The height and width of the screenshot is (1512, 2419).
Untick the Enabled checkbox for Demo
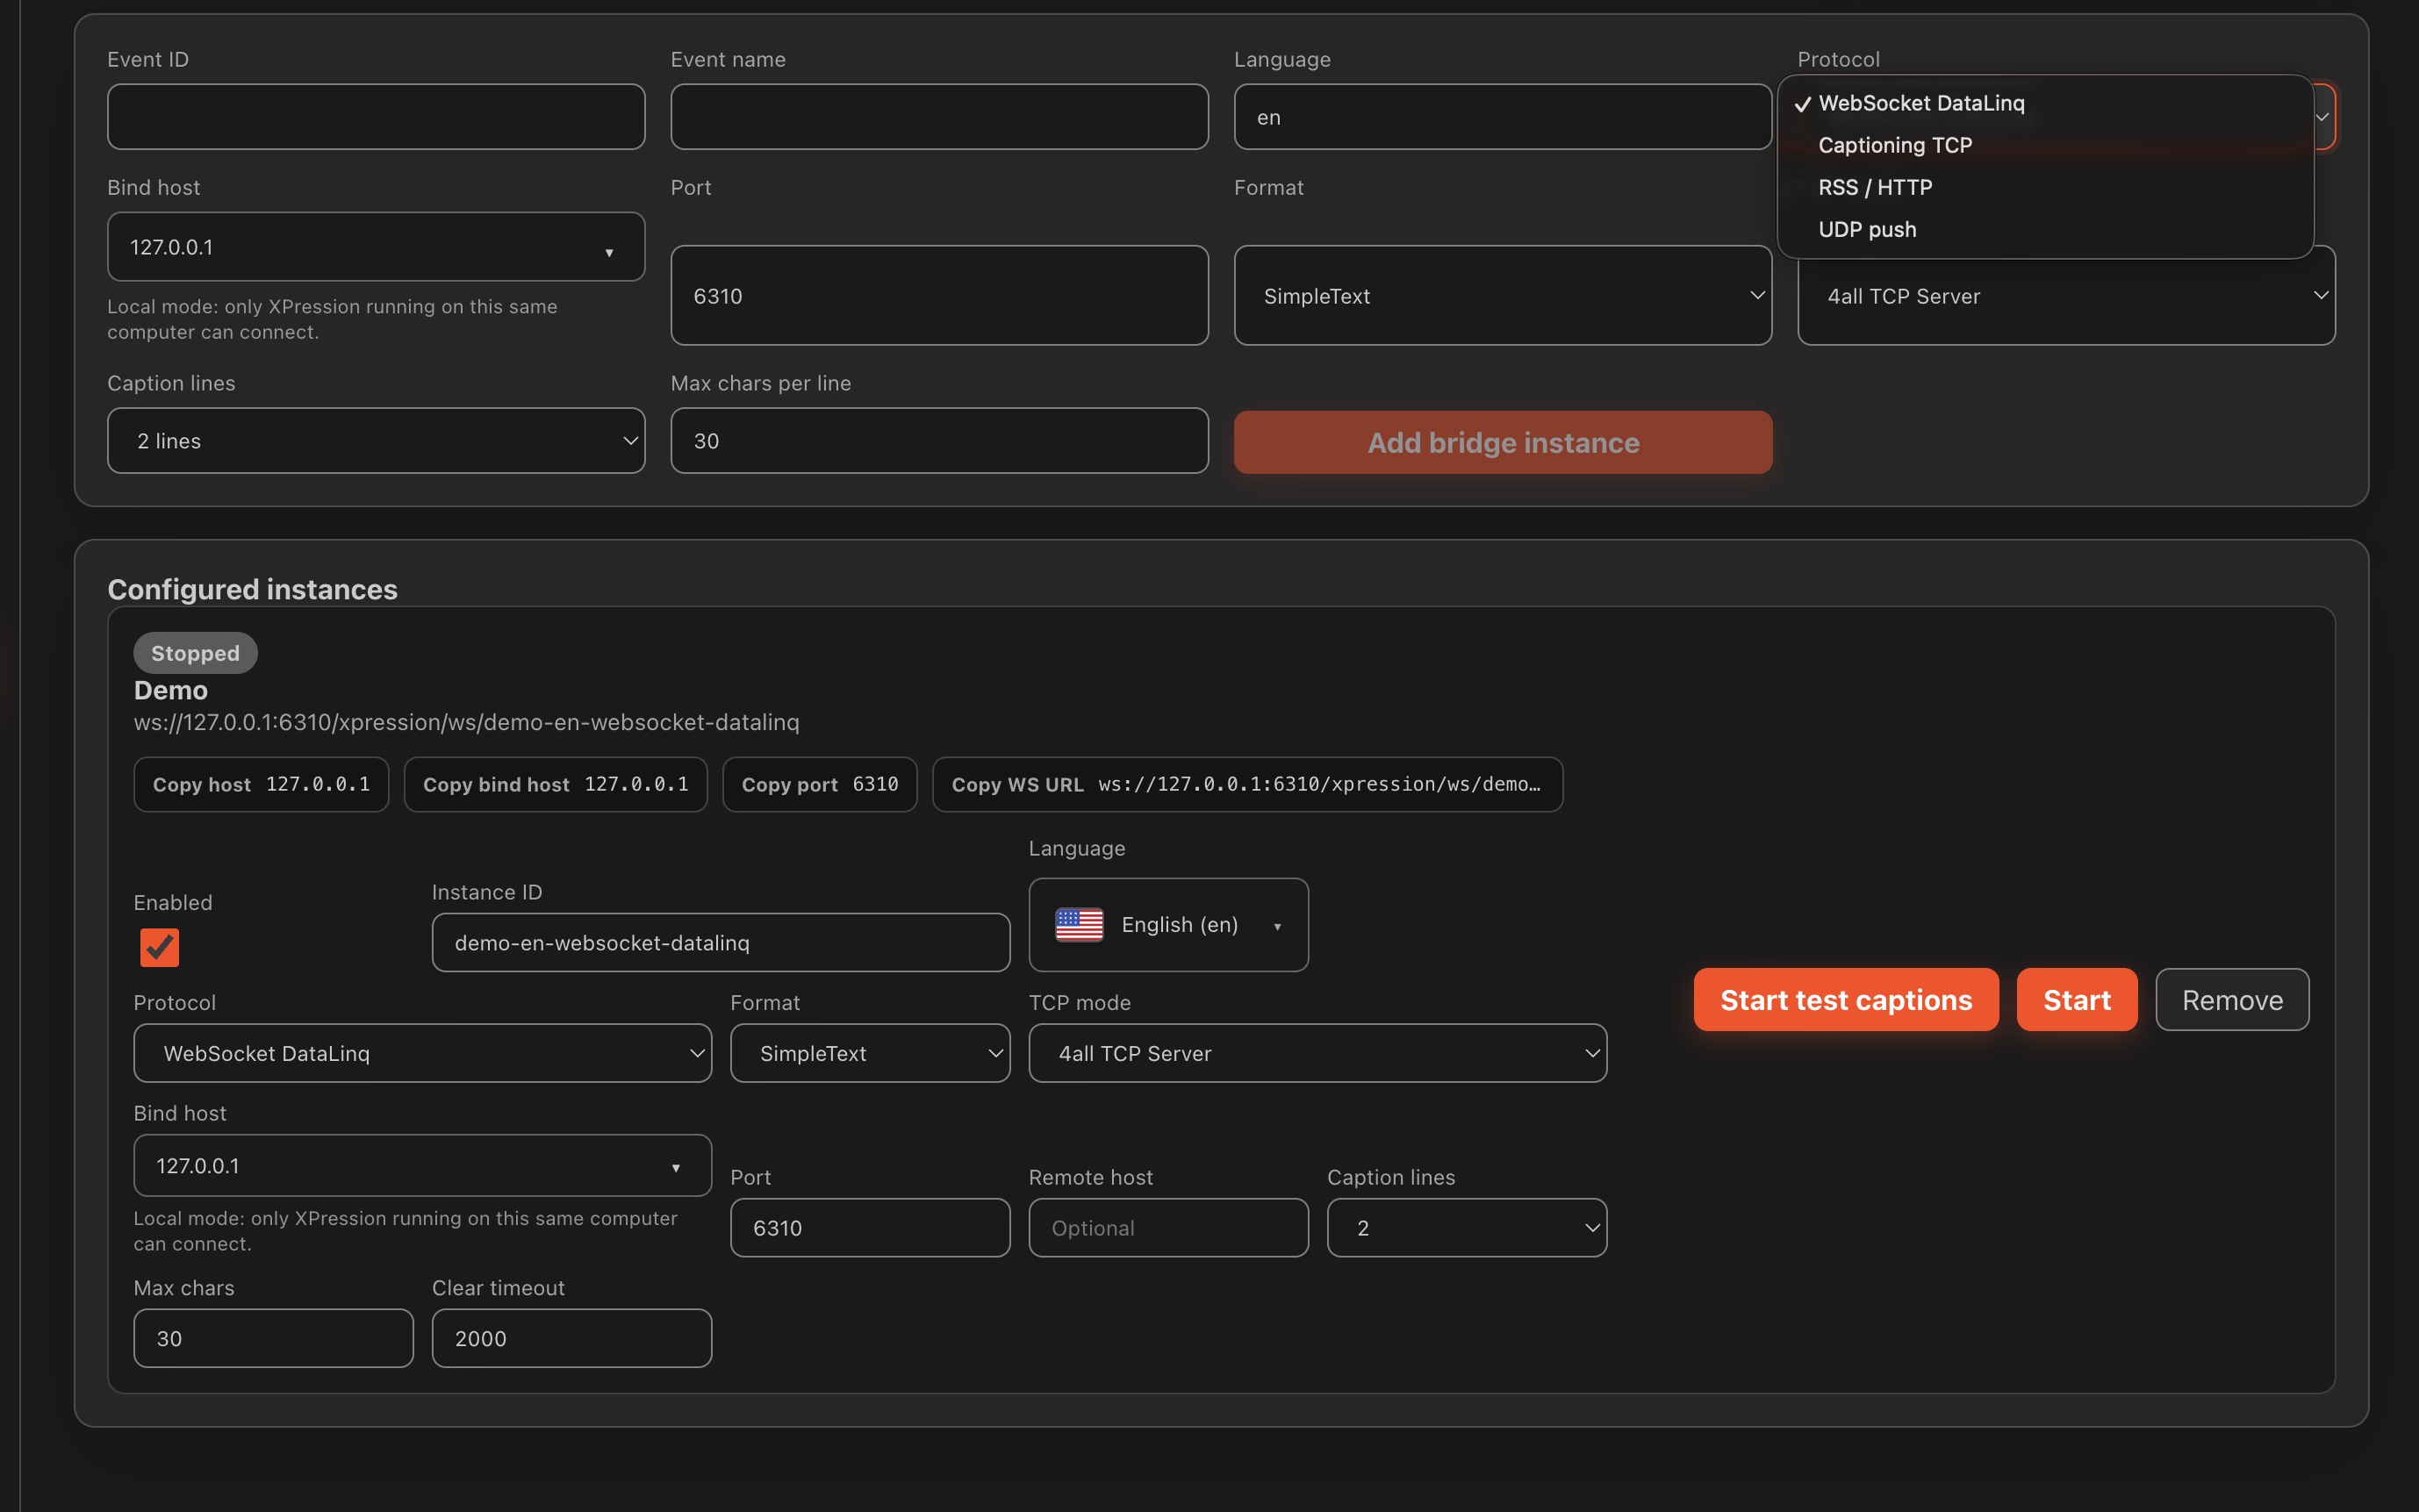tap(159, 947)
